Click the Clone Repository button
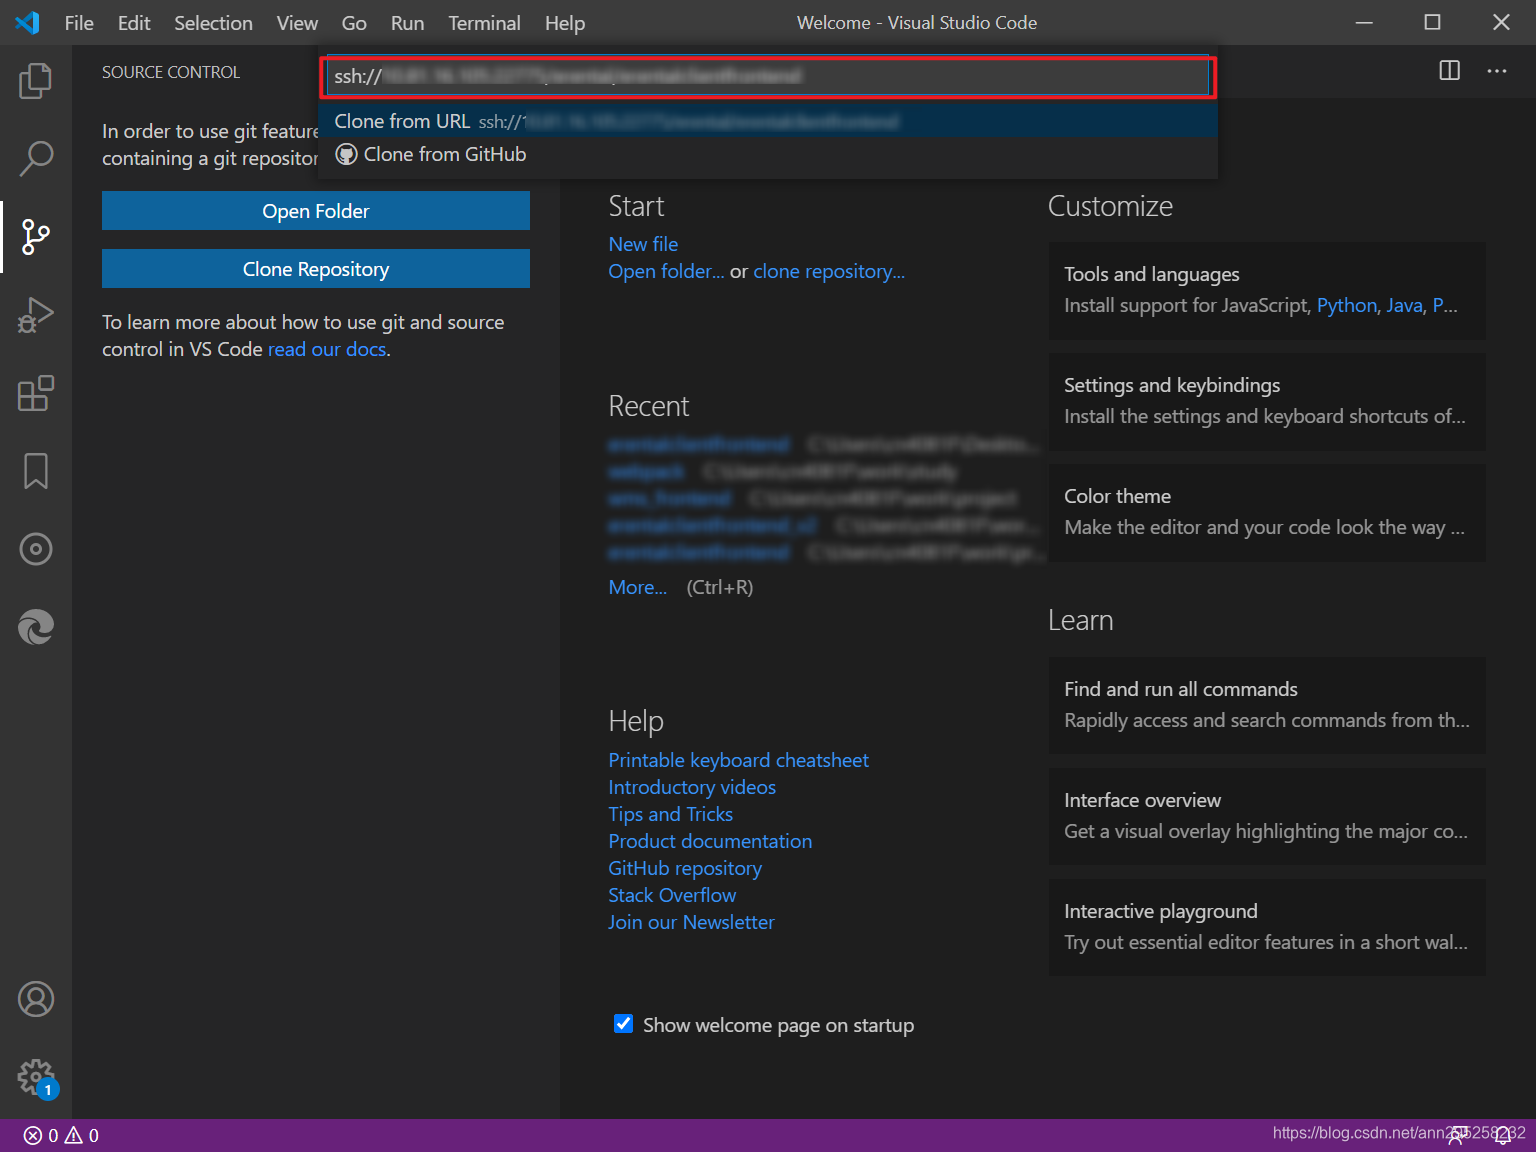Image resolution: width=1536 pixels, height=1152 pixels. pos(316,269)
